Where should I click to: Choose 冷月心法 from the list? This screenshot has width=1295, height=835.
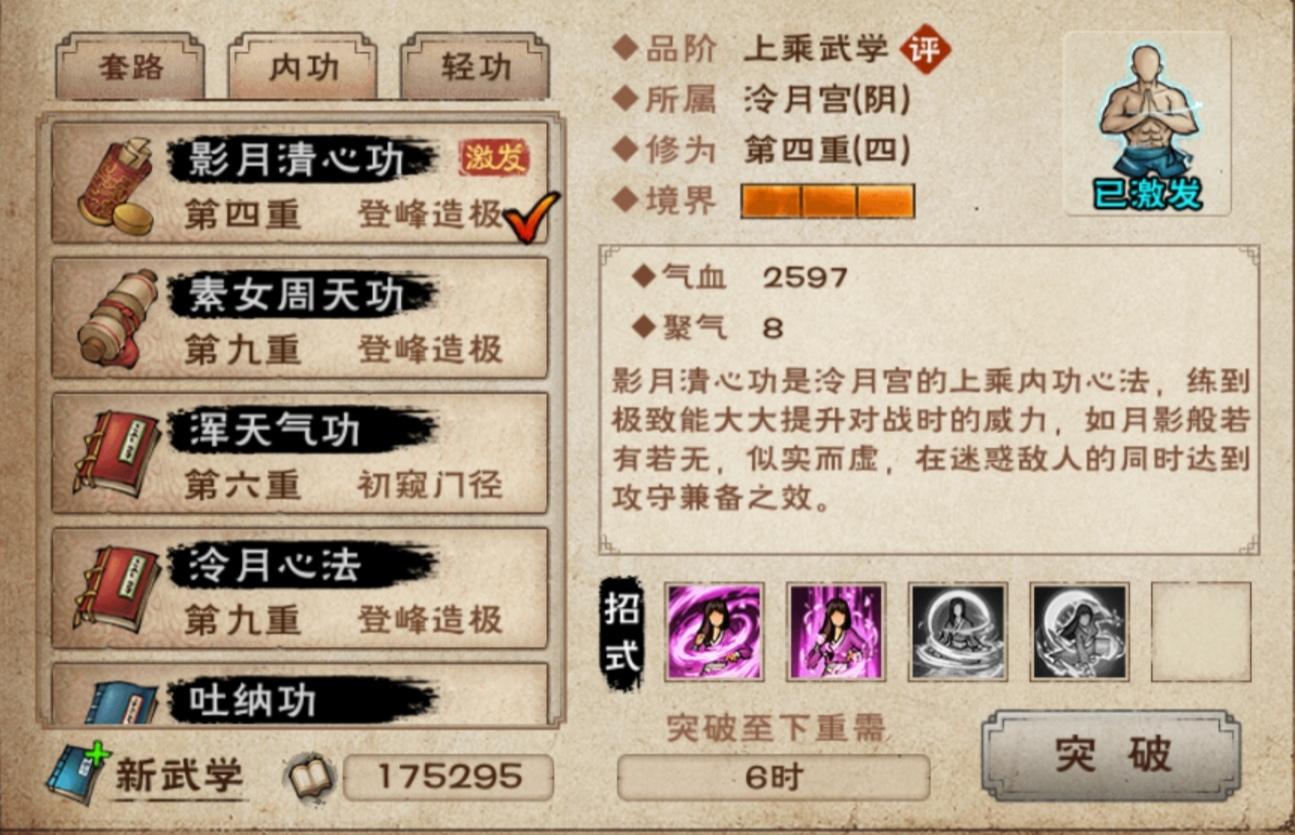click(x=300, y=588)
